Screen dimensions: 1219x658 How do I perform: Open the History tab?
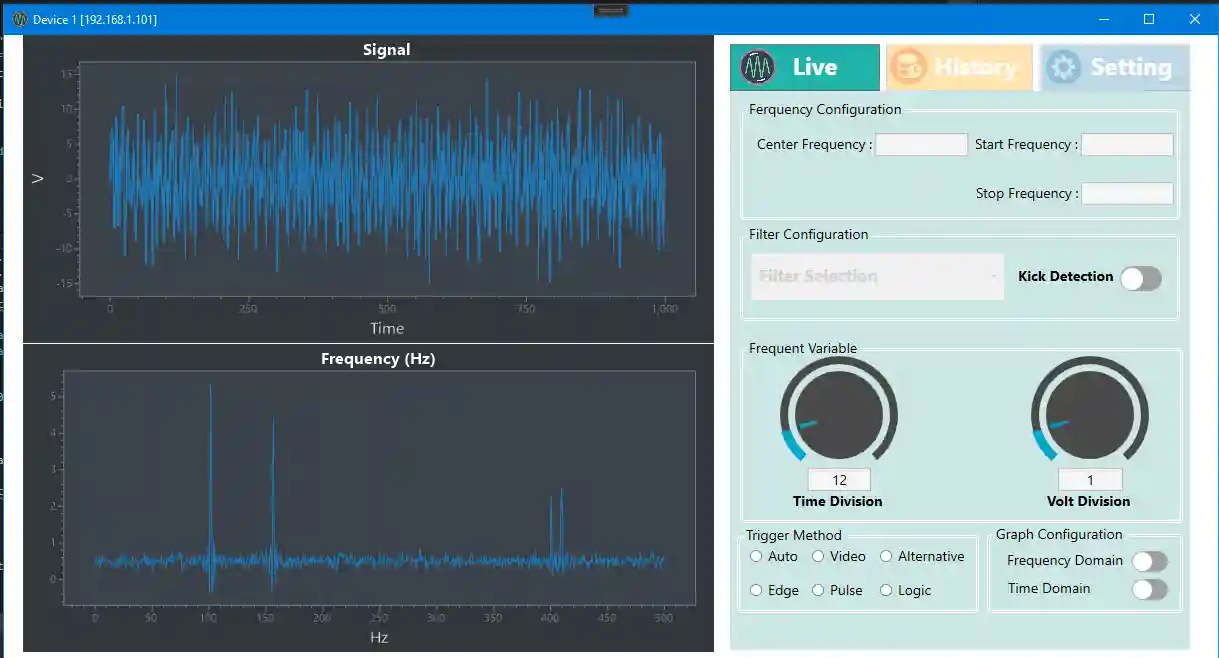pyautogui.click(x=959, y=67)
